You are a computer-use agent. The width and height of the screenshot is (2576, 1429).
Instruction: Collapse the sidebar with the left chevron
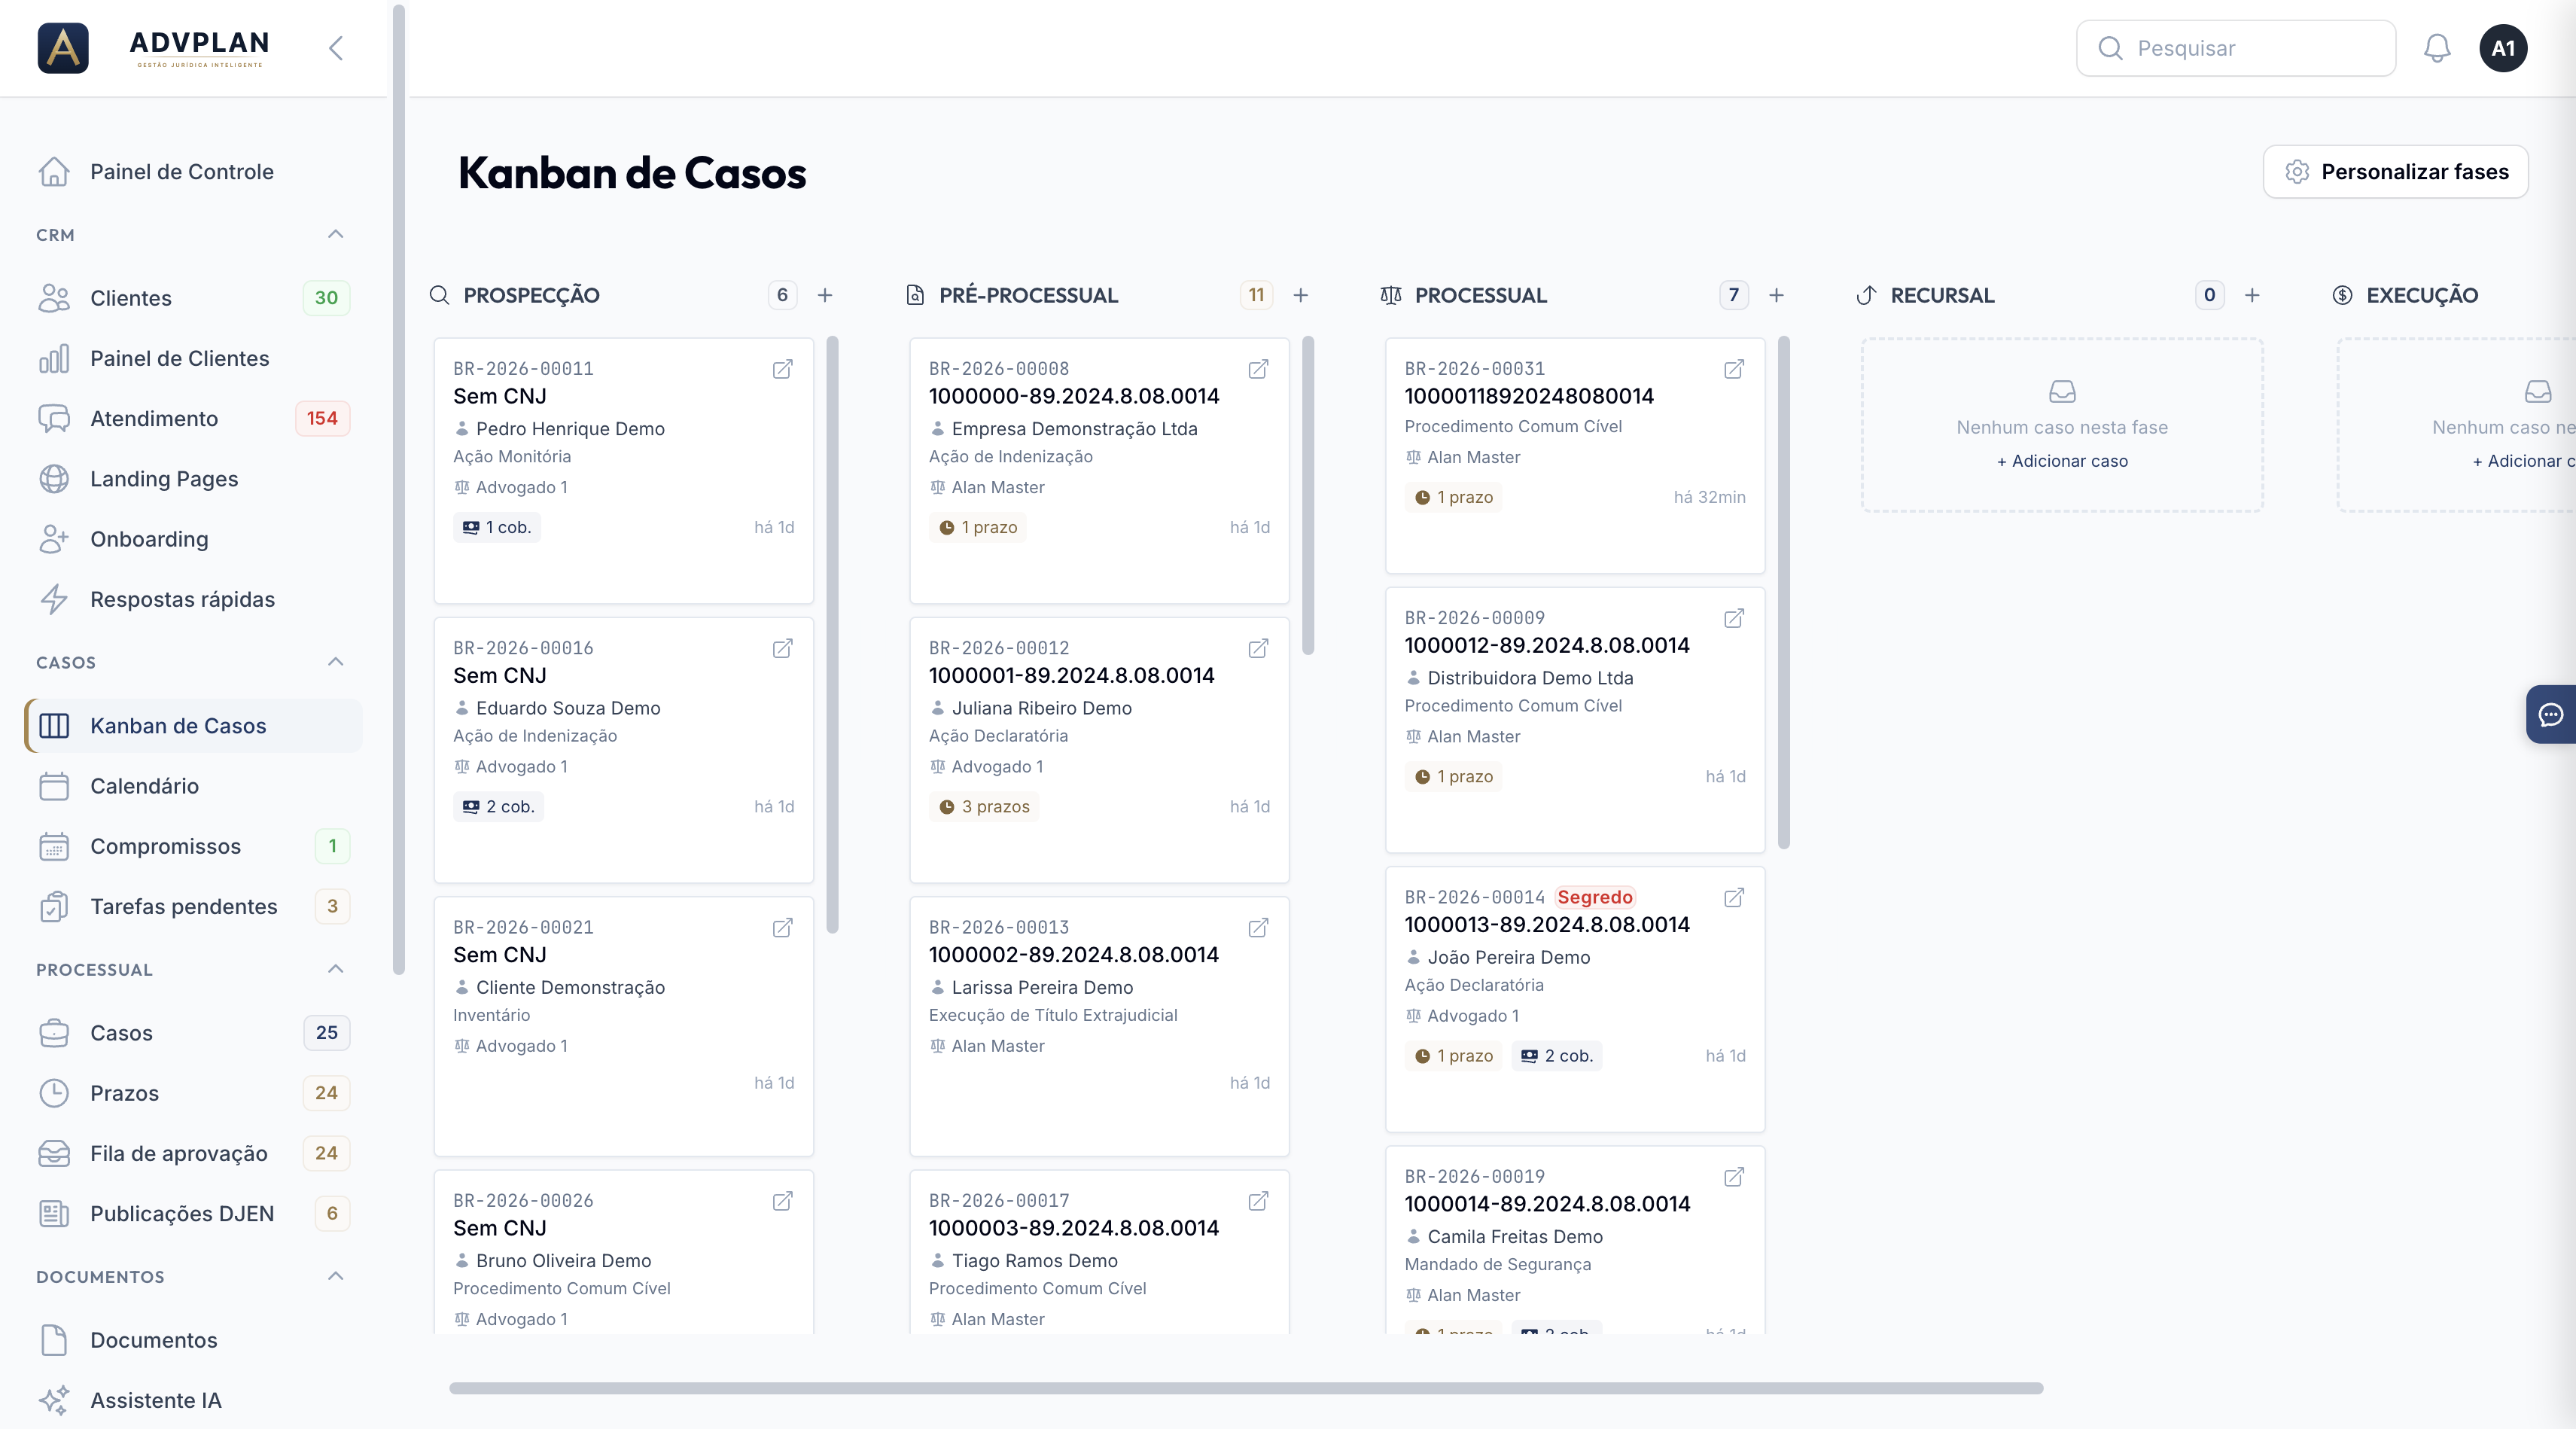[x=336, y=48]
